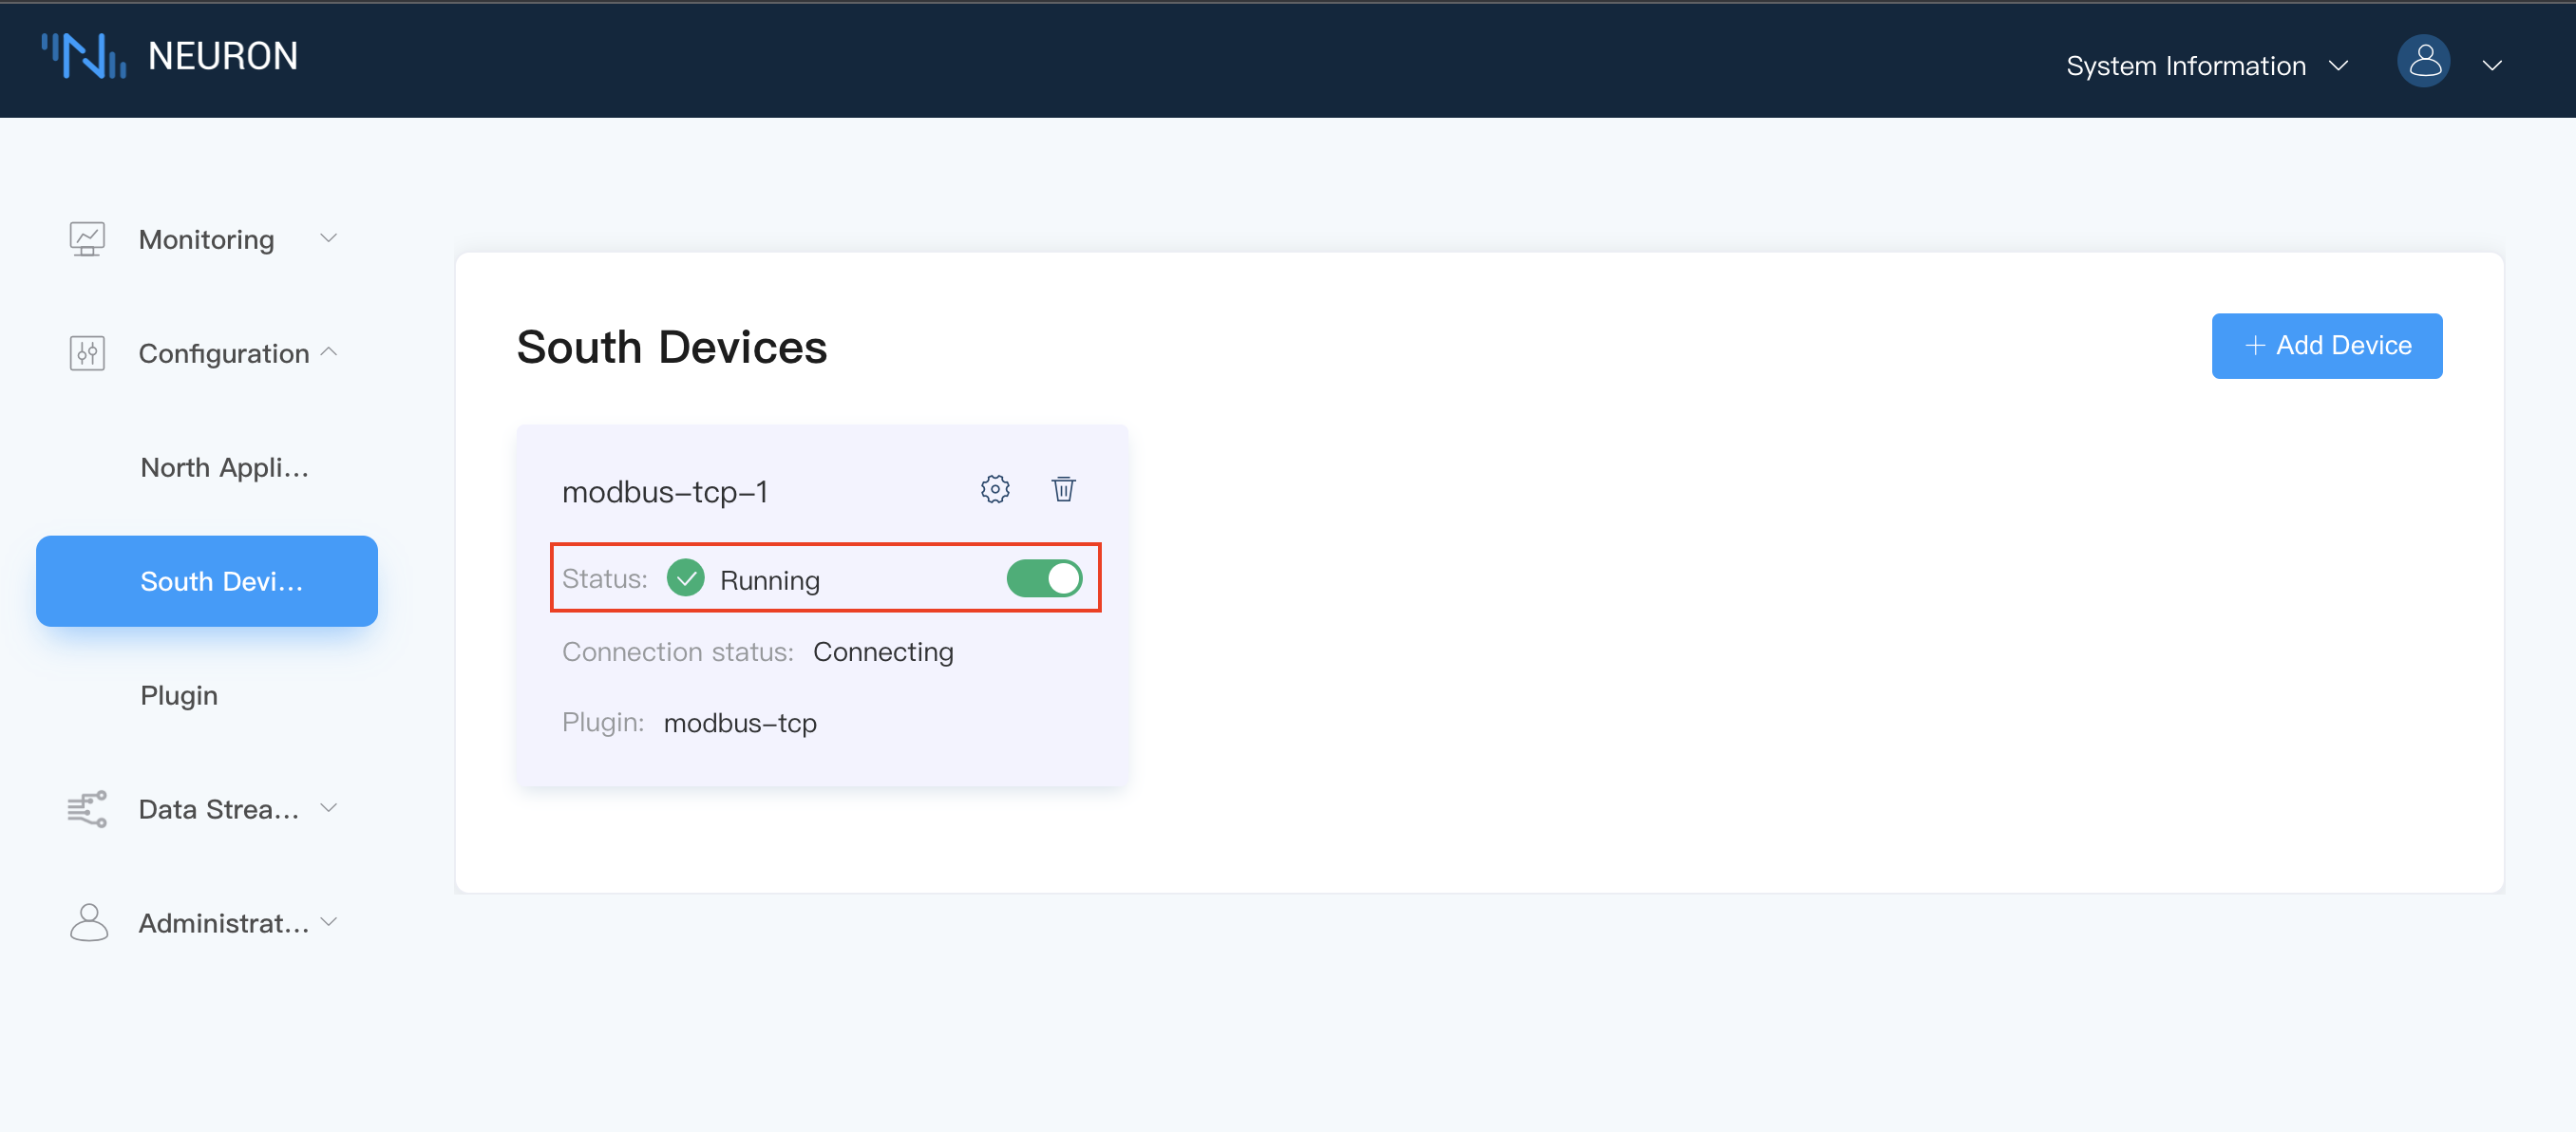
Task: Open the user account avatar icon
Action: coord(2423,62)
